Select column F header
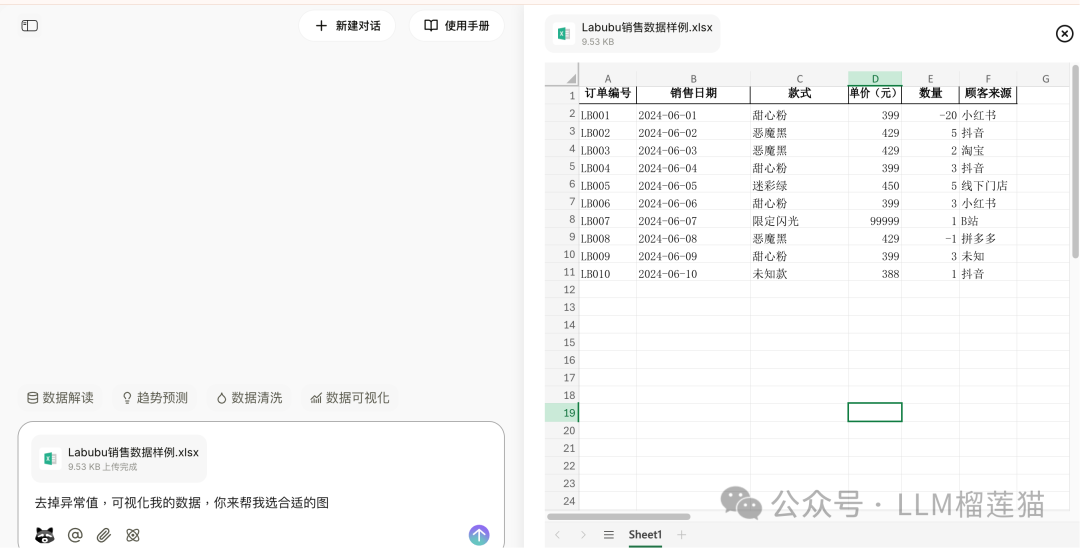The width and height of the screenshot is (1080, 548). (x=988, y=79)
